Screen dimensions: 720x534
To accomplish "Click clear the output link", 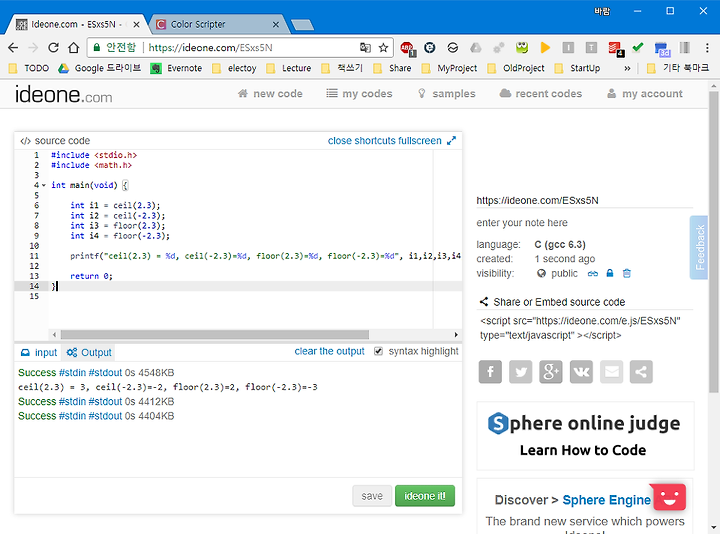I will click(329, 351).
